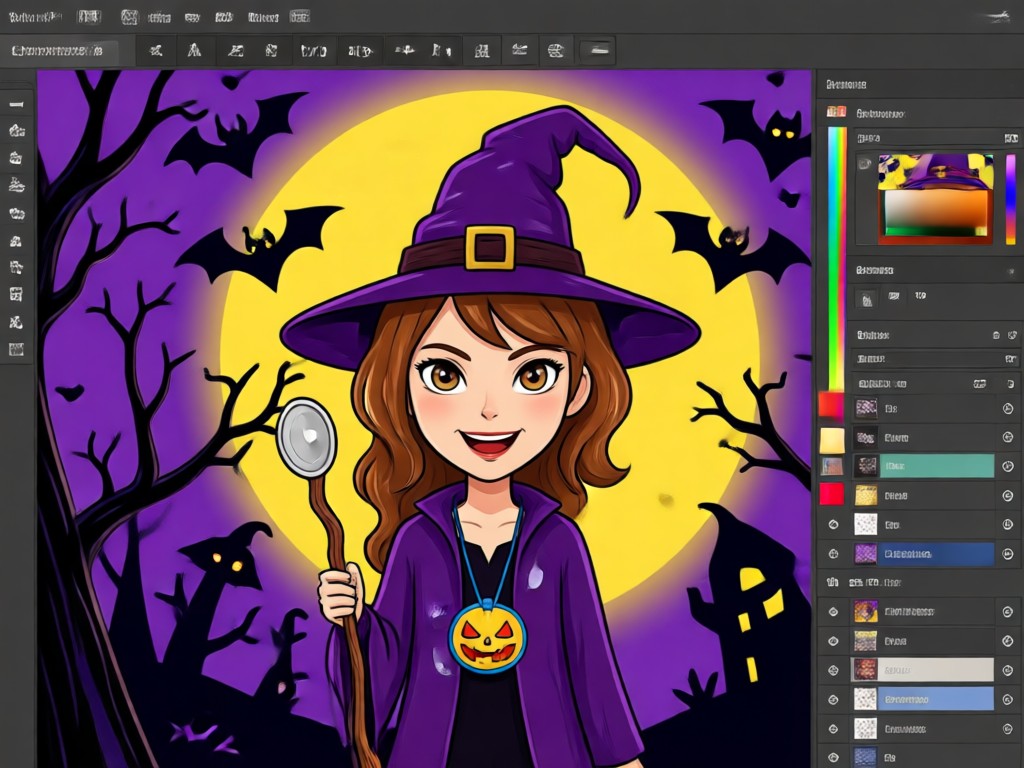Click the witch hat preview thumbnail
The image size is (1024, 768).
pos(935,172)
